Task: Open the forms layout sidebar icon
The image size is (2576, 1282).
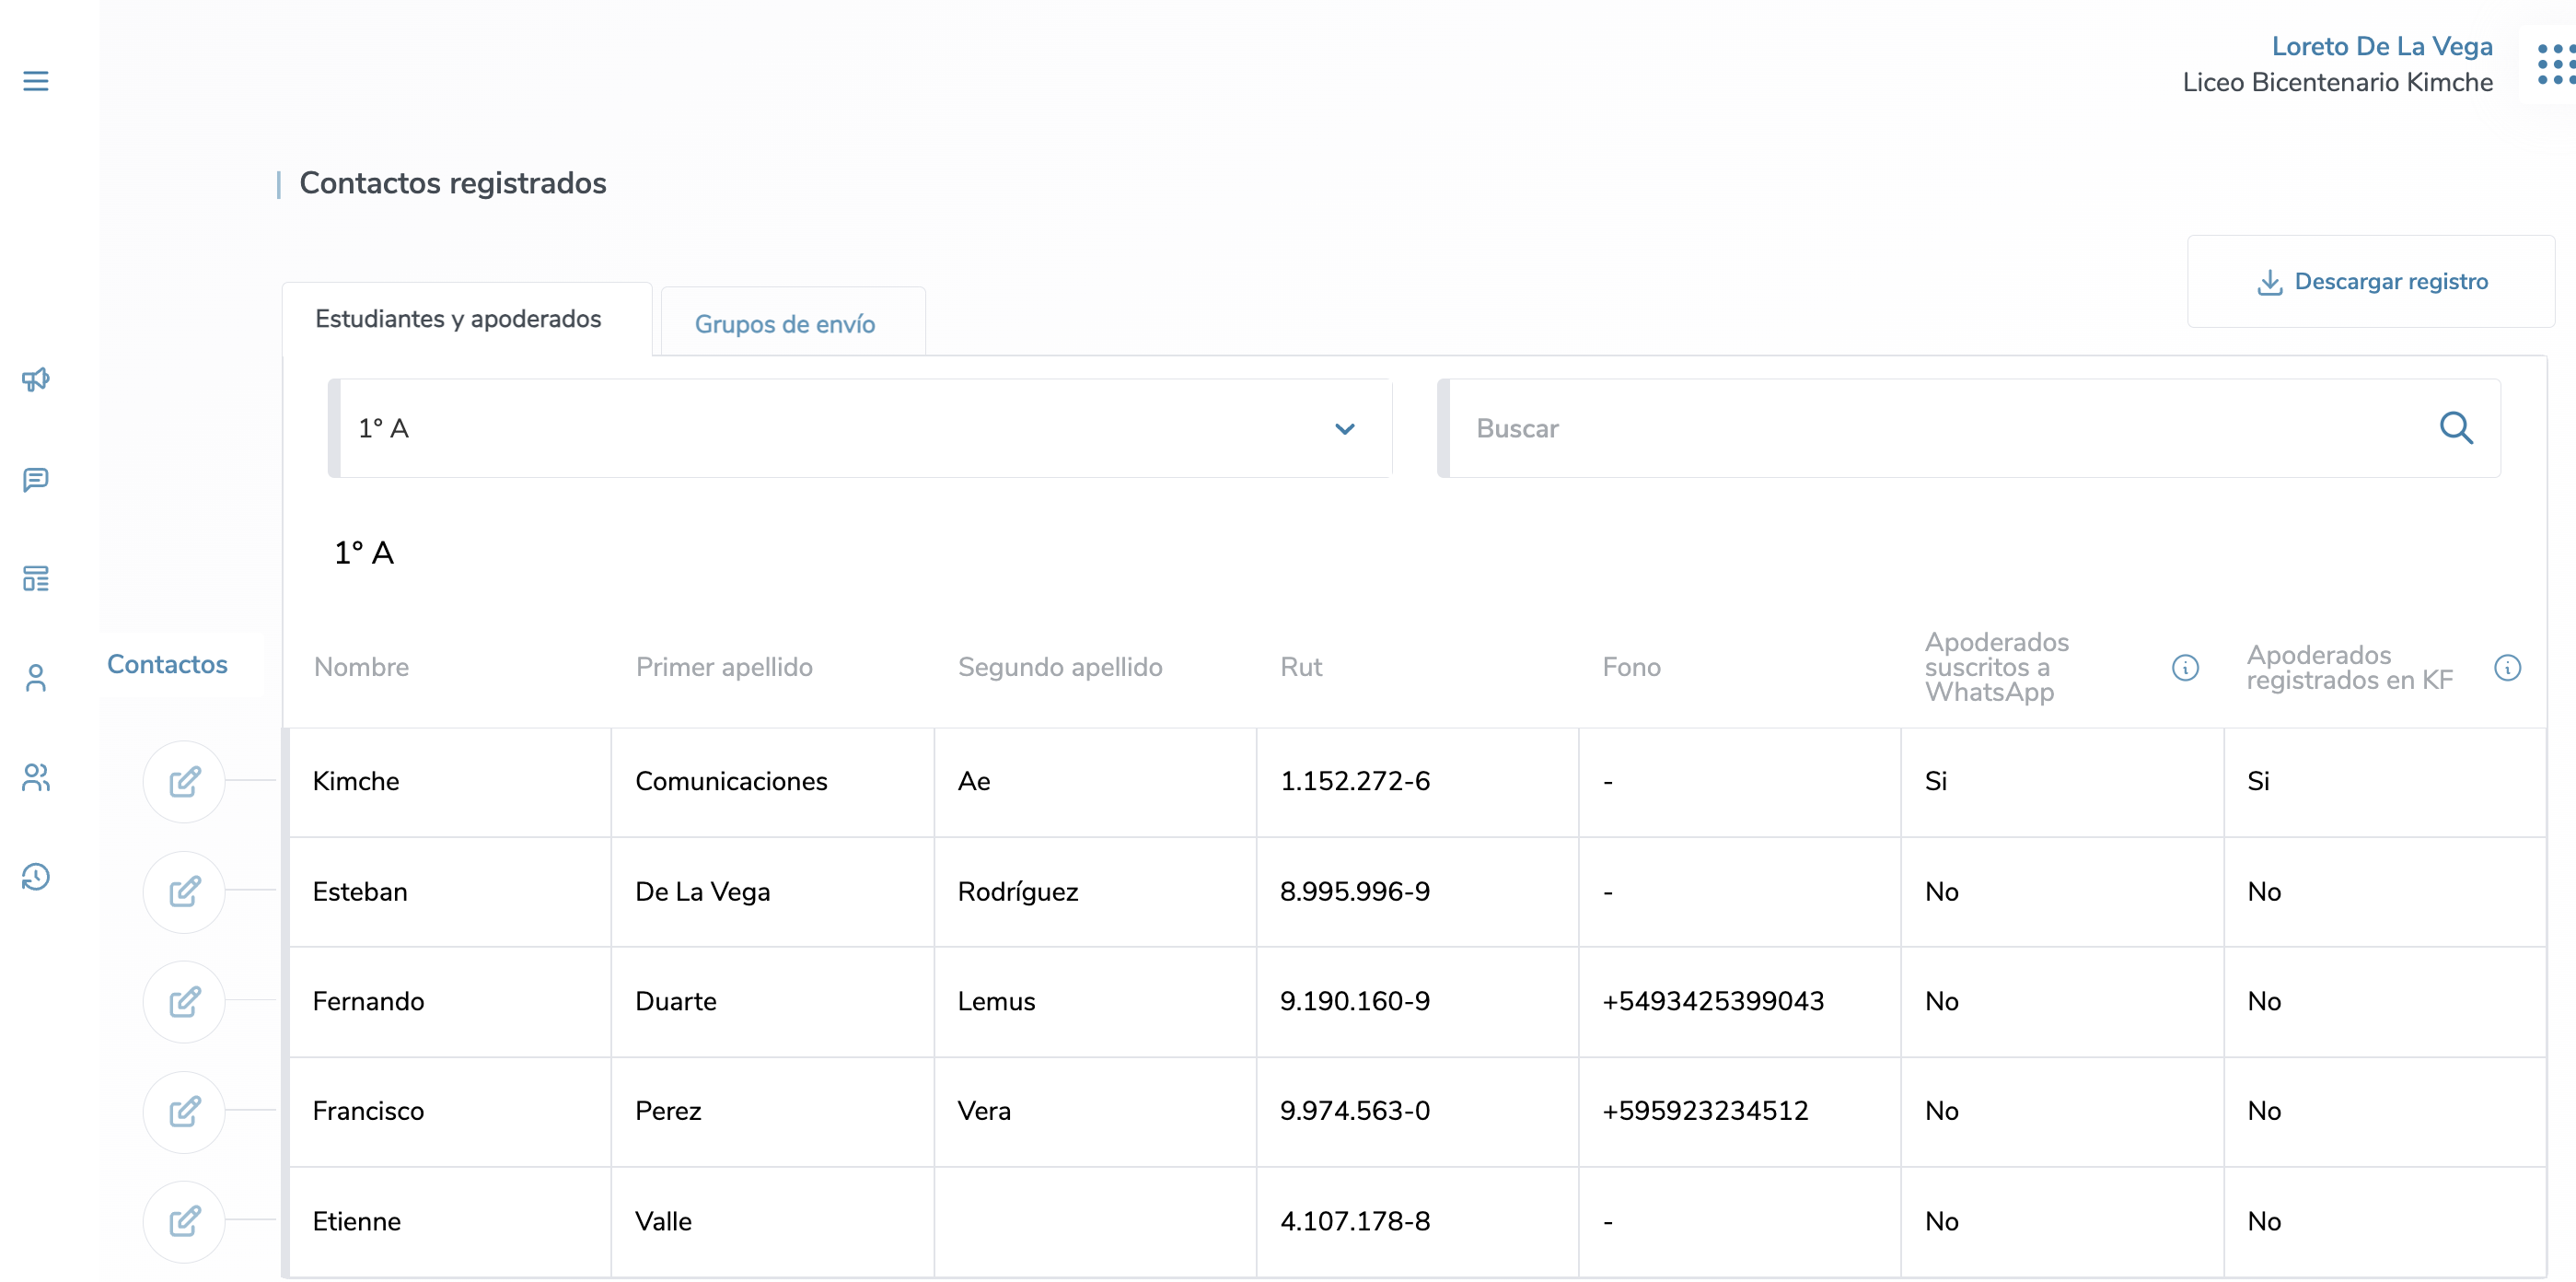Action: pos(36,579)
